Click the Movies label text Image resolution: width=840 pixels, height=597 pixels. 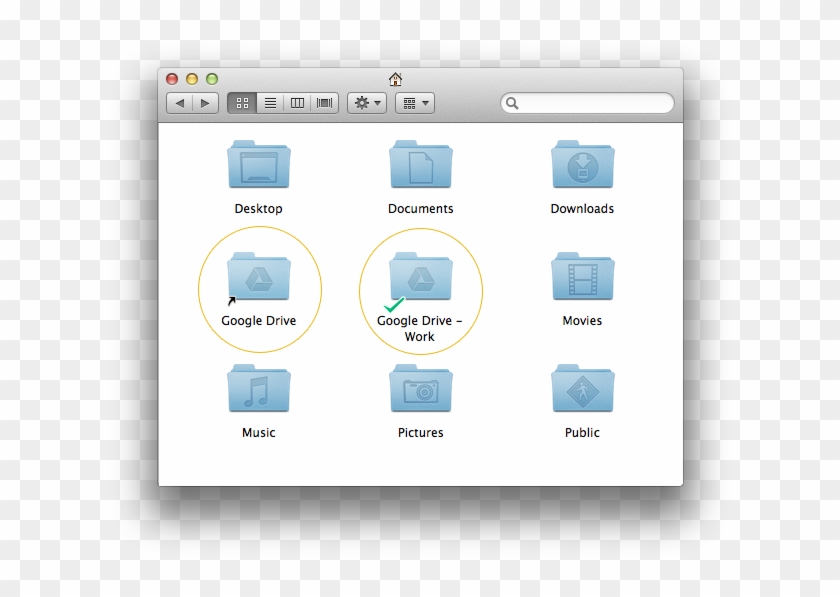(582, 320)
